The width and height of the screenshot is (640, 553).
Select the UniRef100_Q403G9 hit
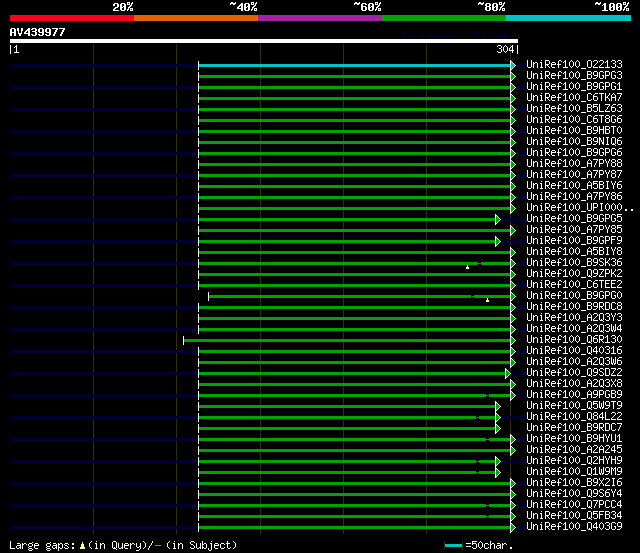coord(574,527)
